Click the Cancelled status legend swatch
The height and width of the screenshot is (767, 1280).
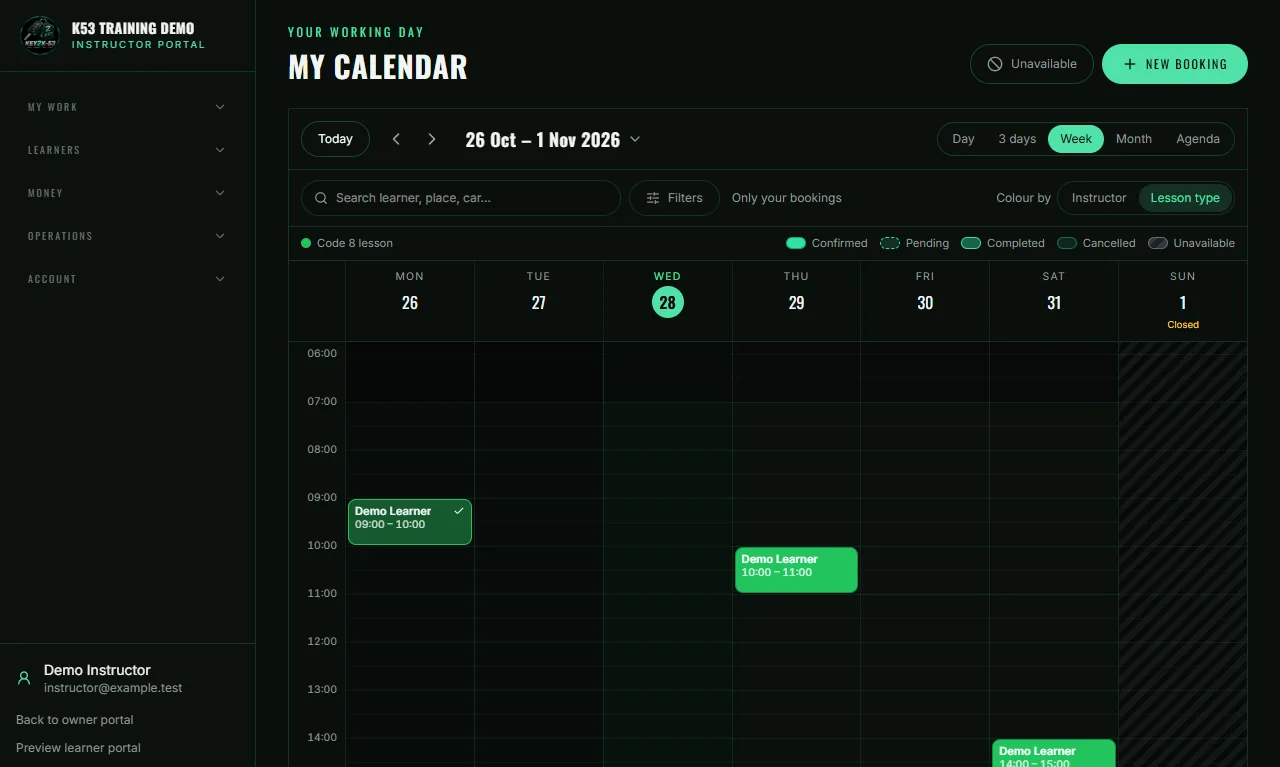(1067, 243)
